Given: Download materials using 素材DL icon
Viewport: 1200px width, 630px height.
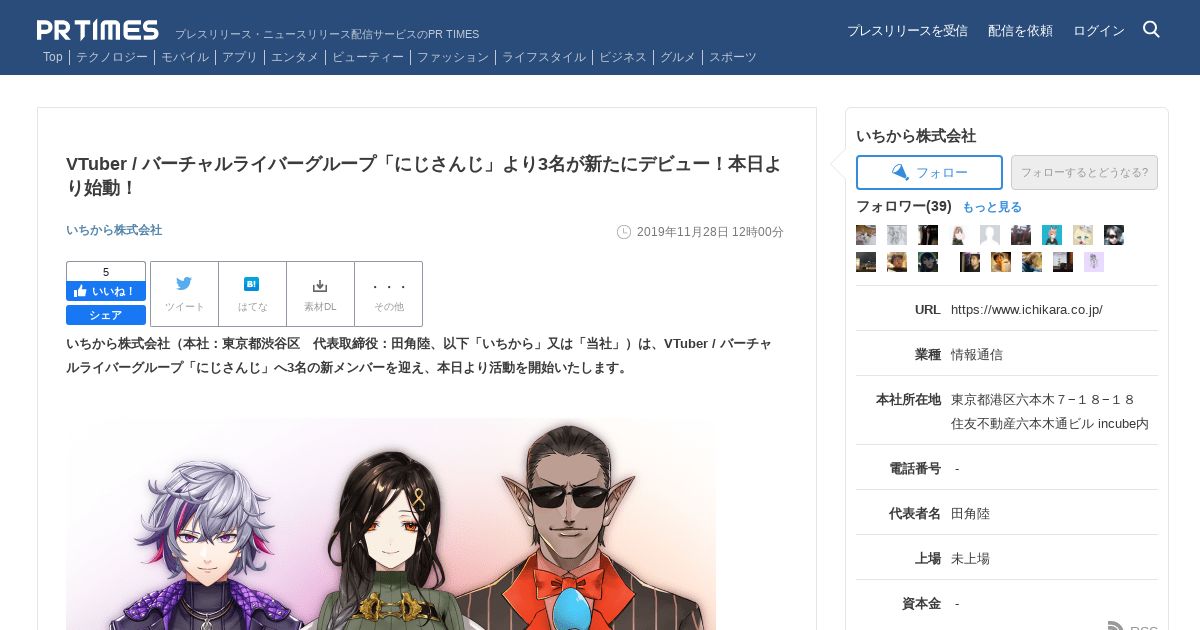Looking at the screenshot, I should tap(320, 294).
